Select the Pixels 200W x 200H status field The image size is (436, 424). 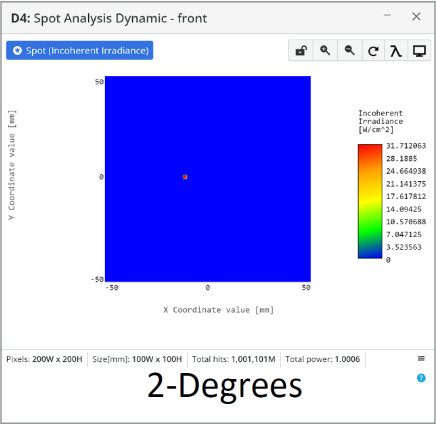pos(44,359)
